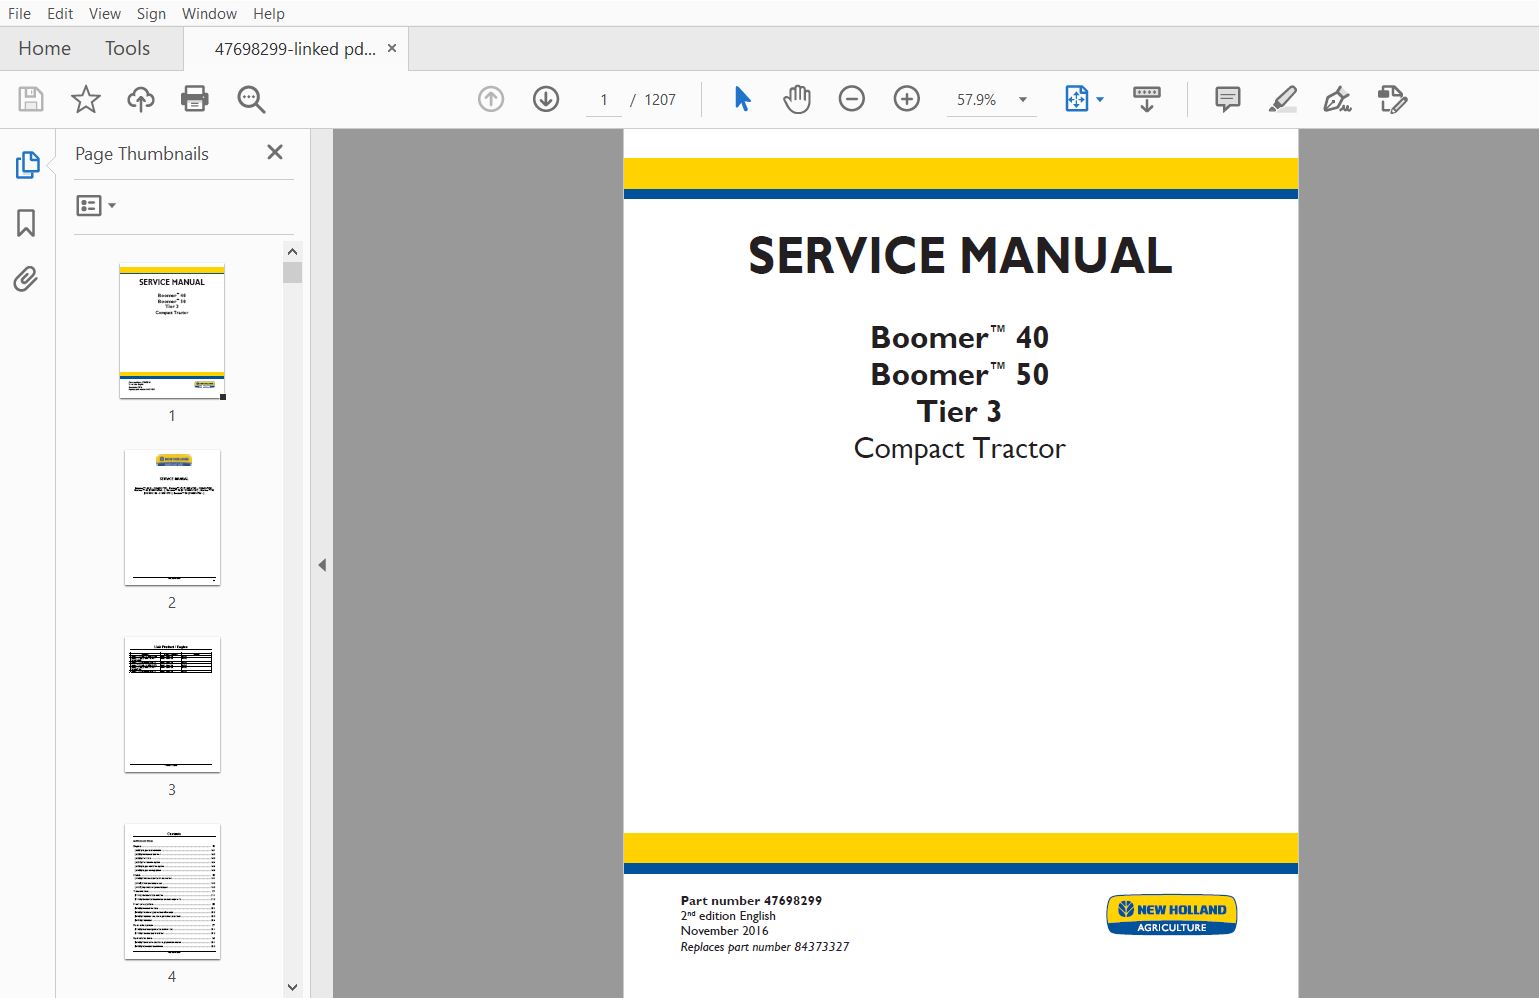Print the document
1539x998 pixels.
tap(195, 99)
